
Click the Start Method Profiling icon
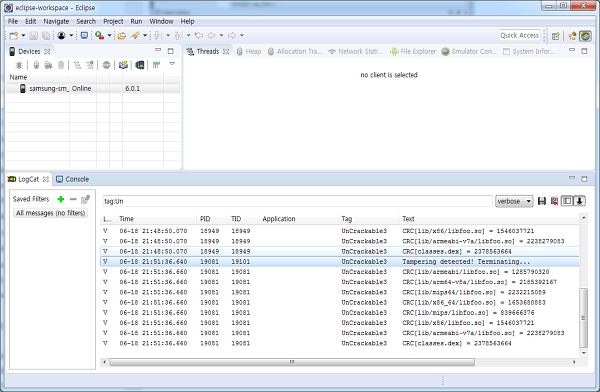pyautogui.click(x=90, y=65)
